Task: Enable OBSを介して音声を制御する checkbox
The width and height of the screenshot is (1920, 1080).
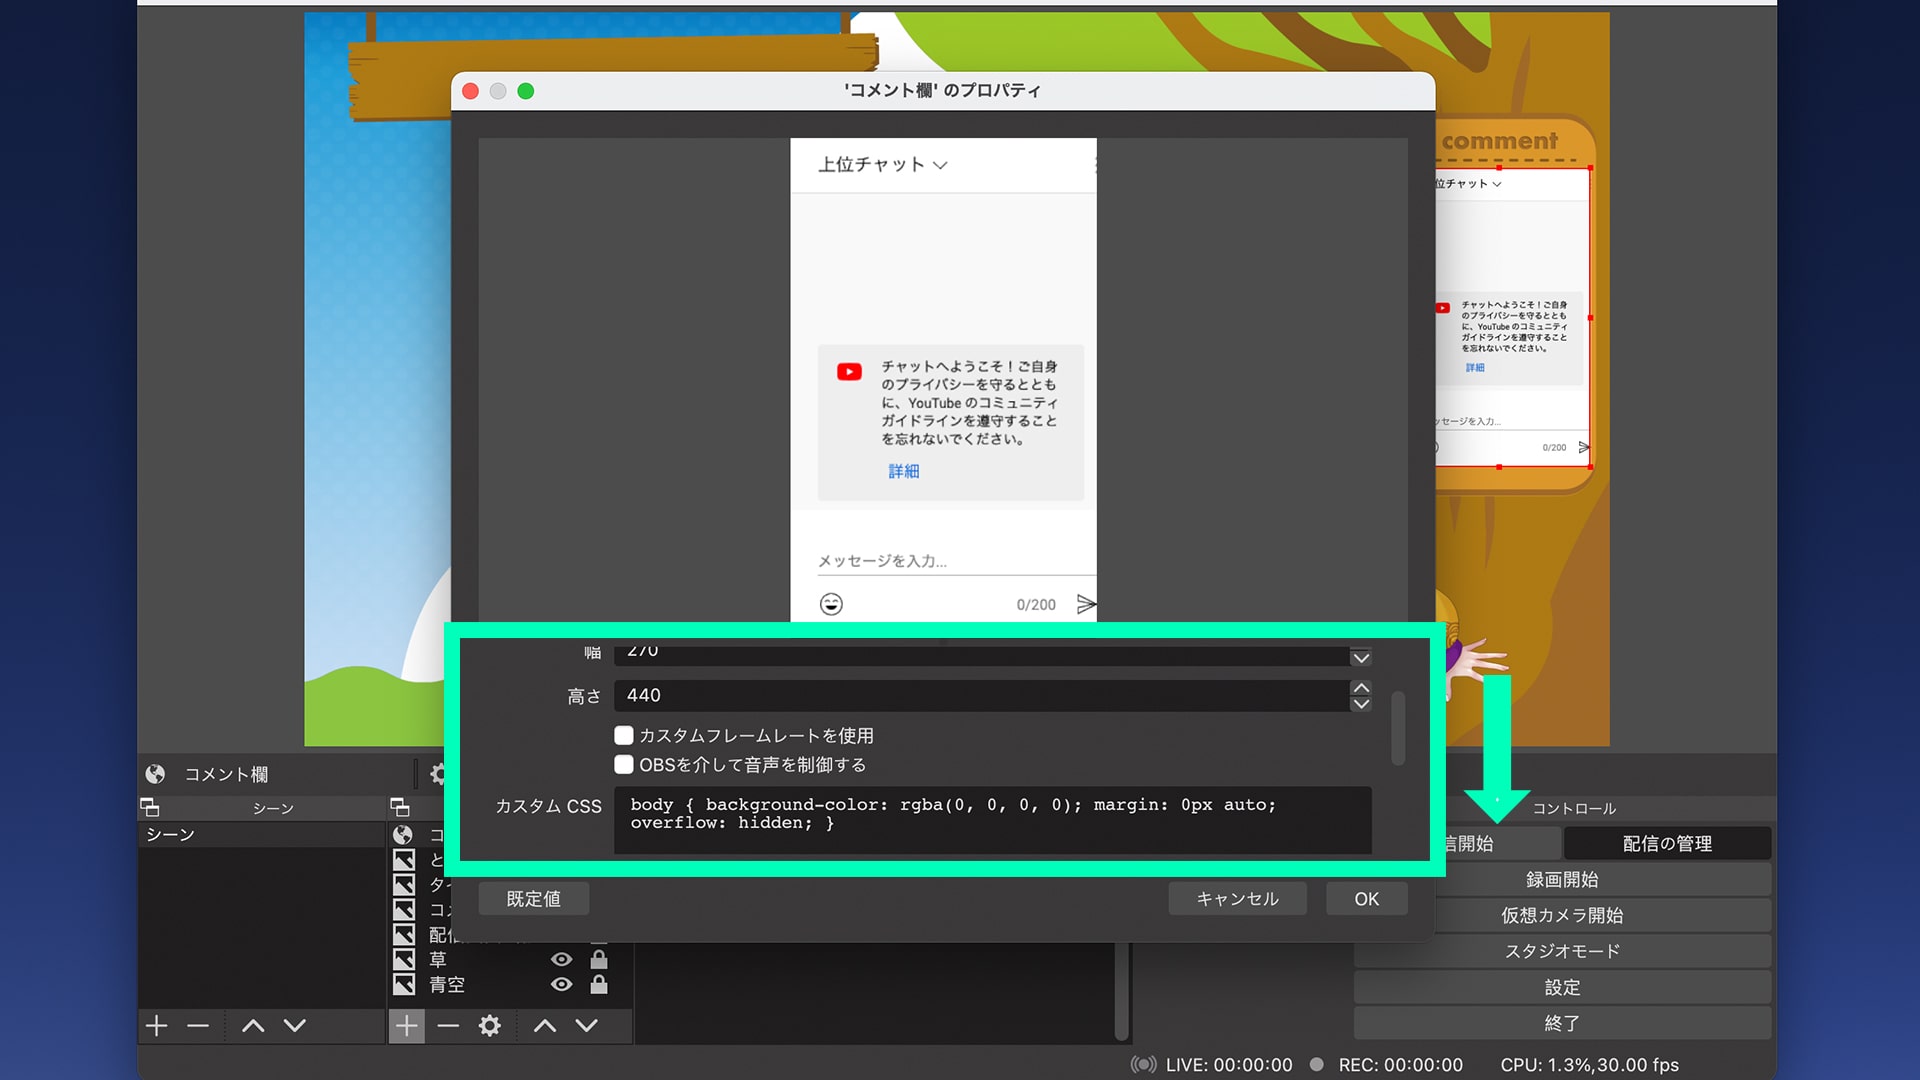Action: pos(623,764)
